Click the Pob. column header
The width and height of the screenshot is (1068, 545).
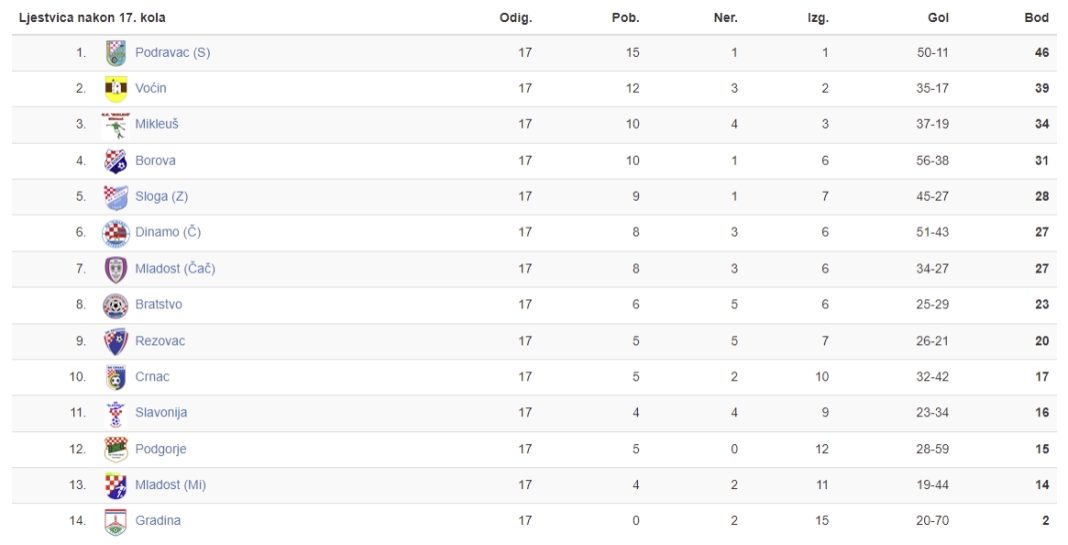[x=625, y=18]
